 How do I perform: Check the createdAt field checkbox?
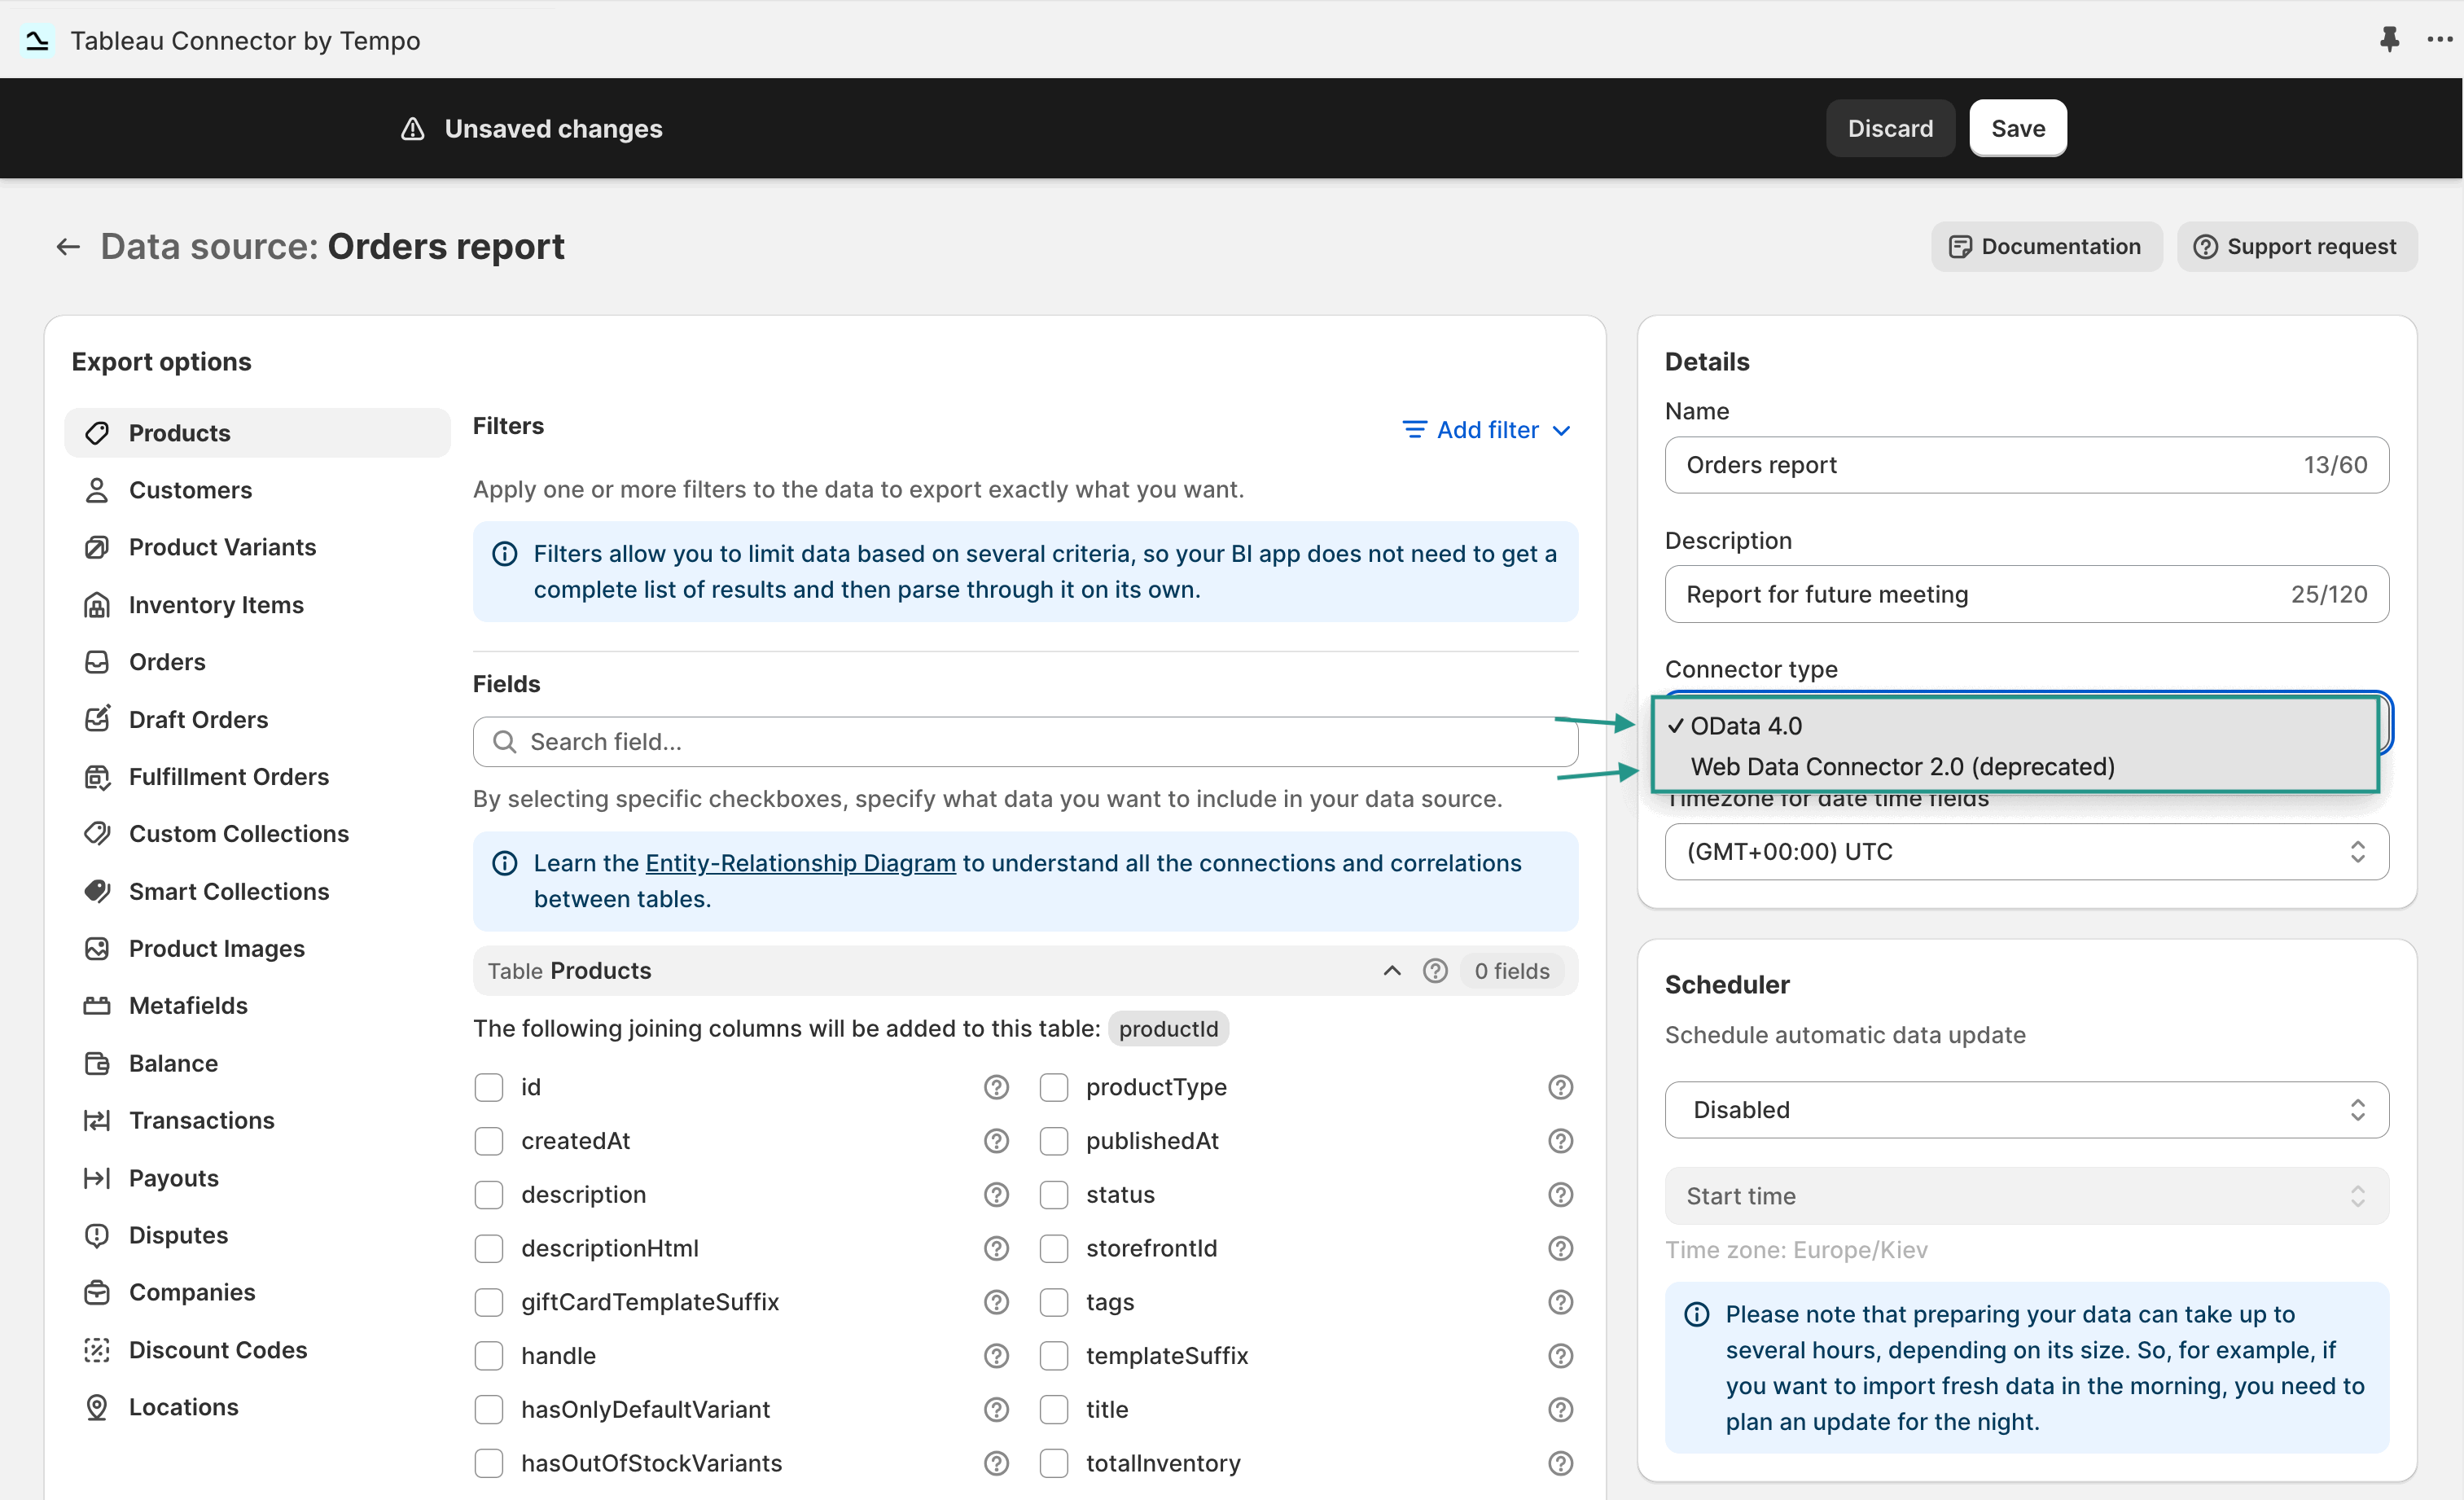click(x=489, y=1140)
